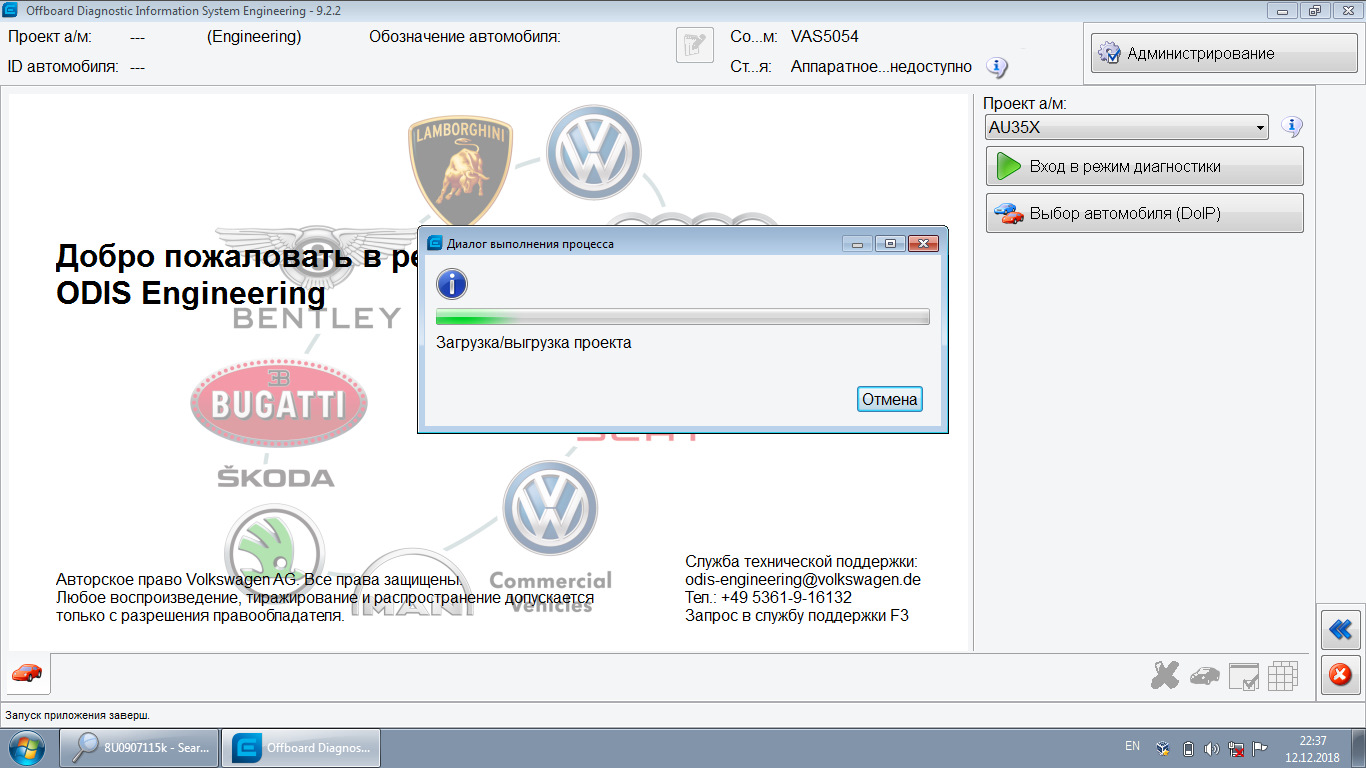Click the Bentley logo text
Viewport: 1366px width, 768px height.
click(x=317, y=319)
